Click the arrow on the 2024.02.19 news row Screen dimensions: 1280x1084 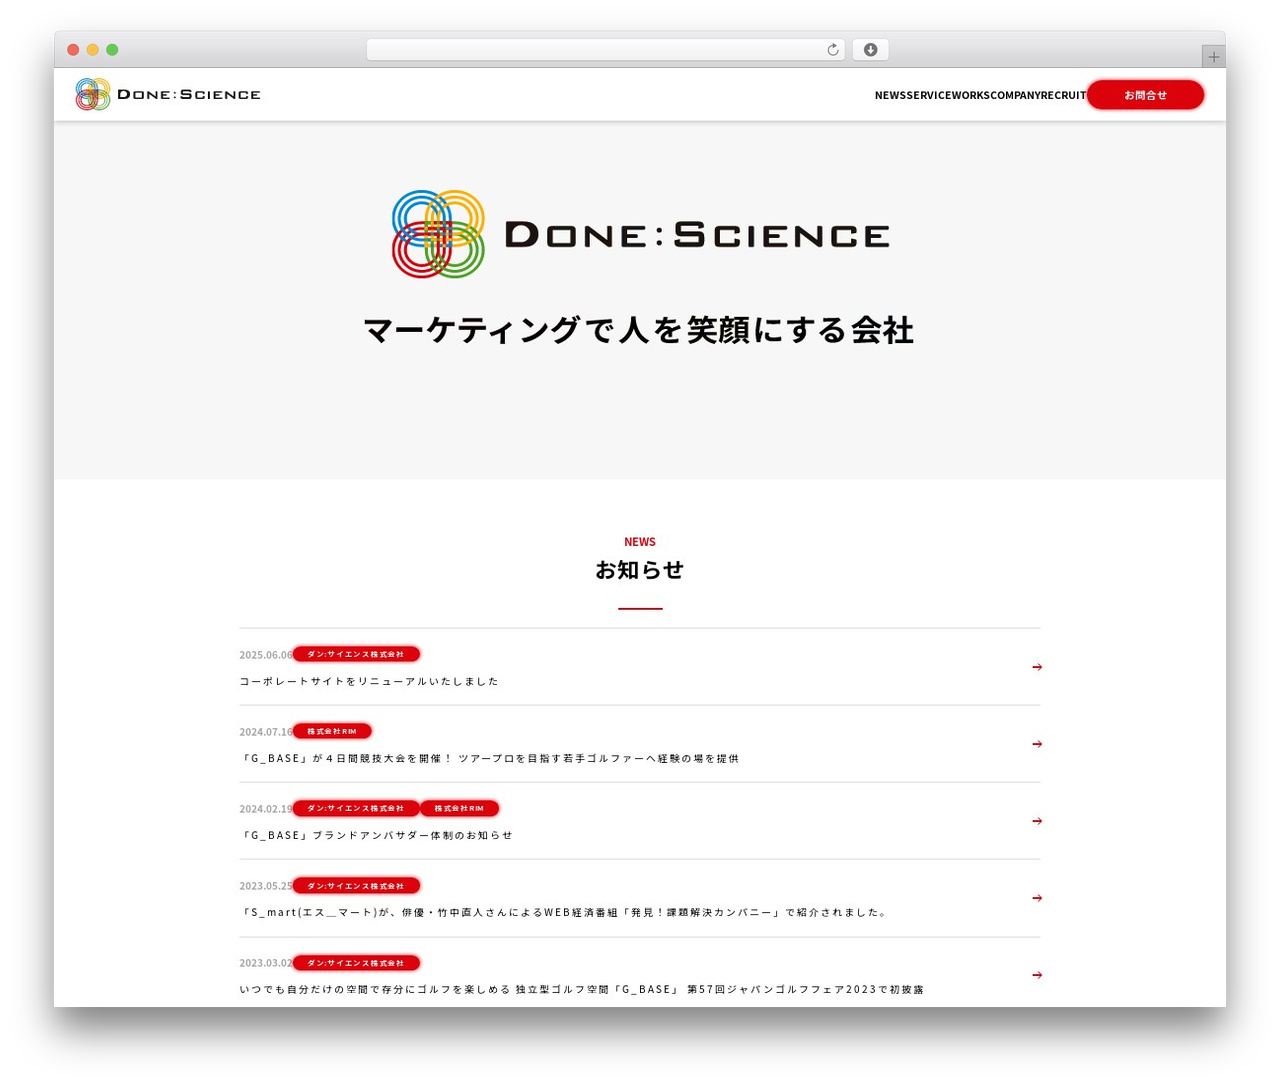coord(1037,821)
